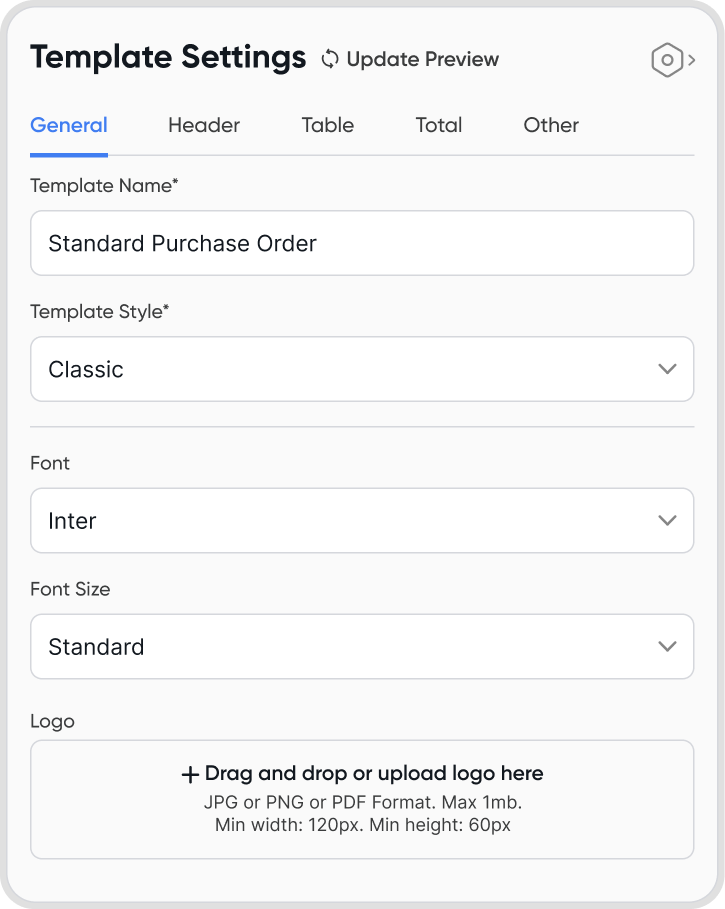Click the 'Drag and drop or upload logo here' text

[x=374, y=773]
